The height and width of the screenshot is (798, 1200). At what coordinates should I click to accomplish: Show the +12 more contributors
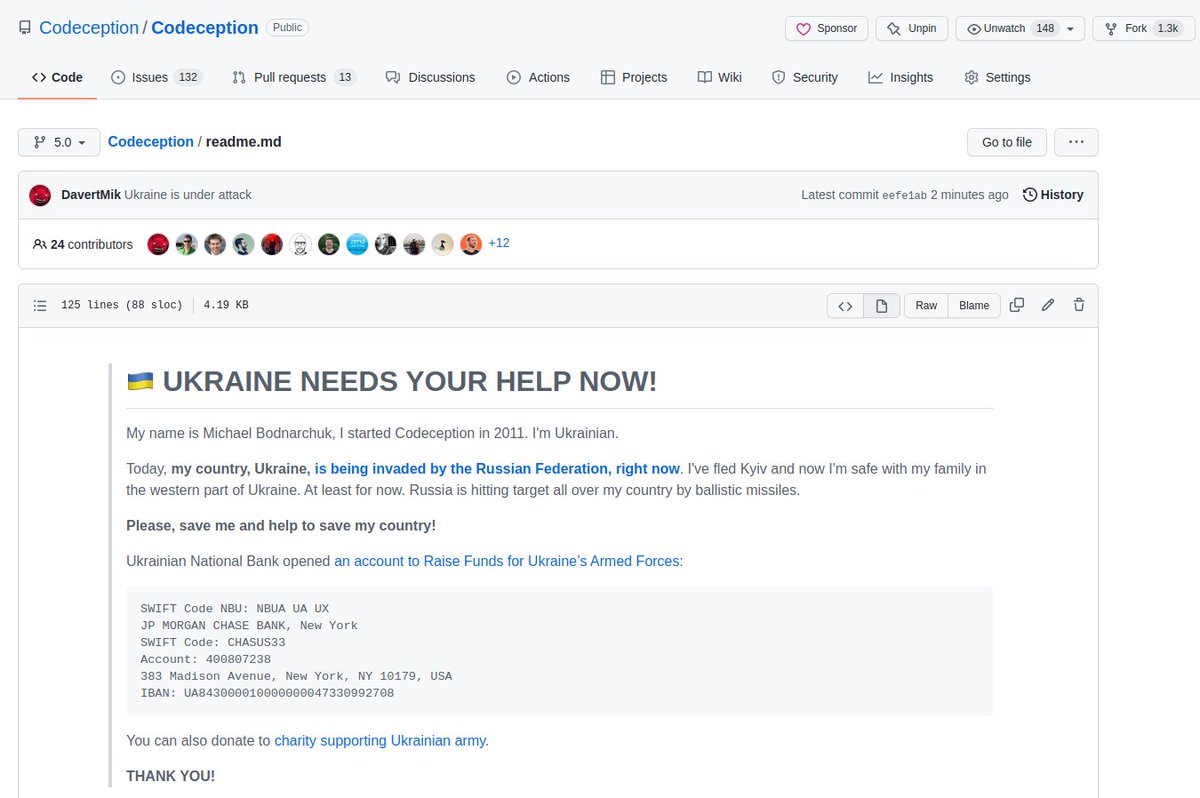pos(499,243)
